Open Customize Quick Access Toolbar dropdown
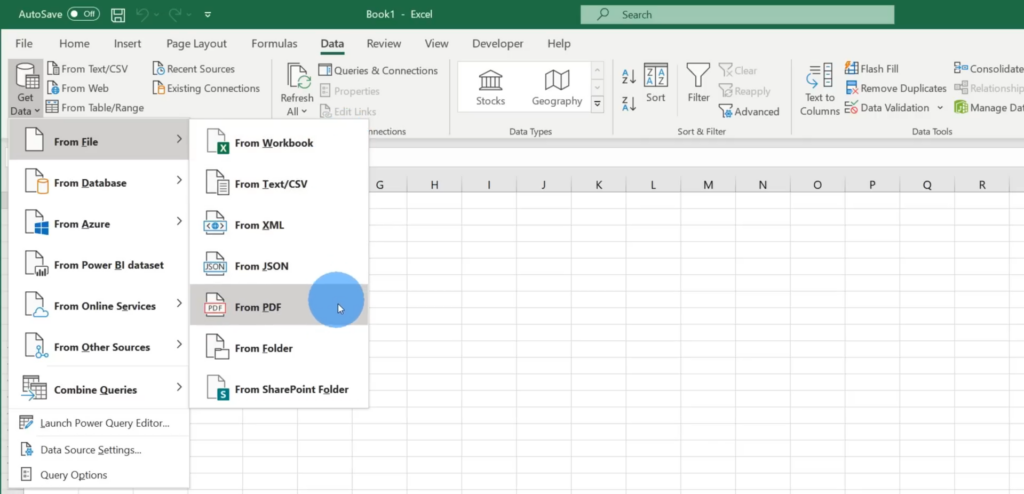This screenshot has width=1024, height=494. point(208,14)
